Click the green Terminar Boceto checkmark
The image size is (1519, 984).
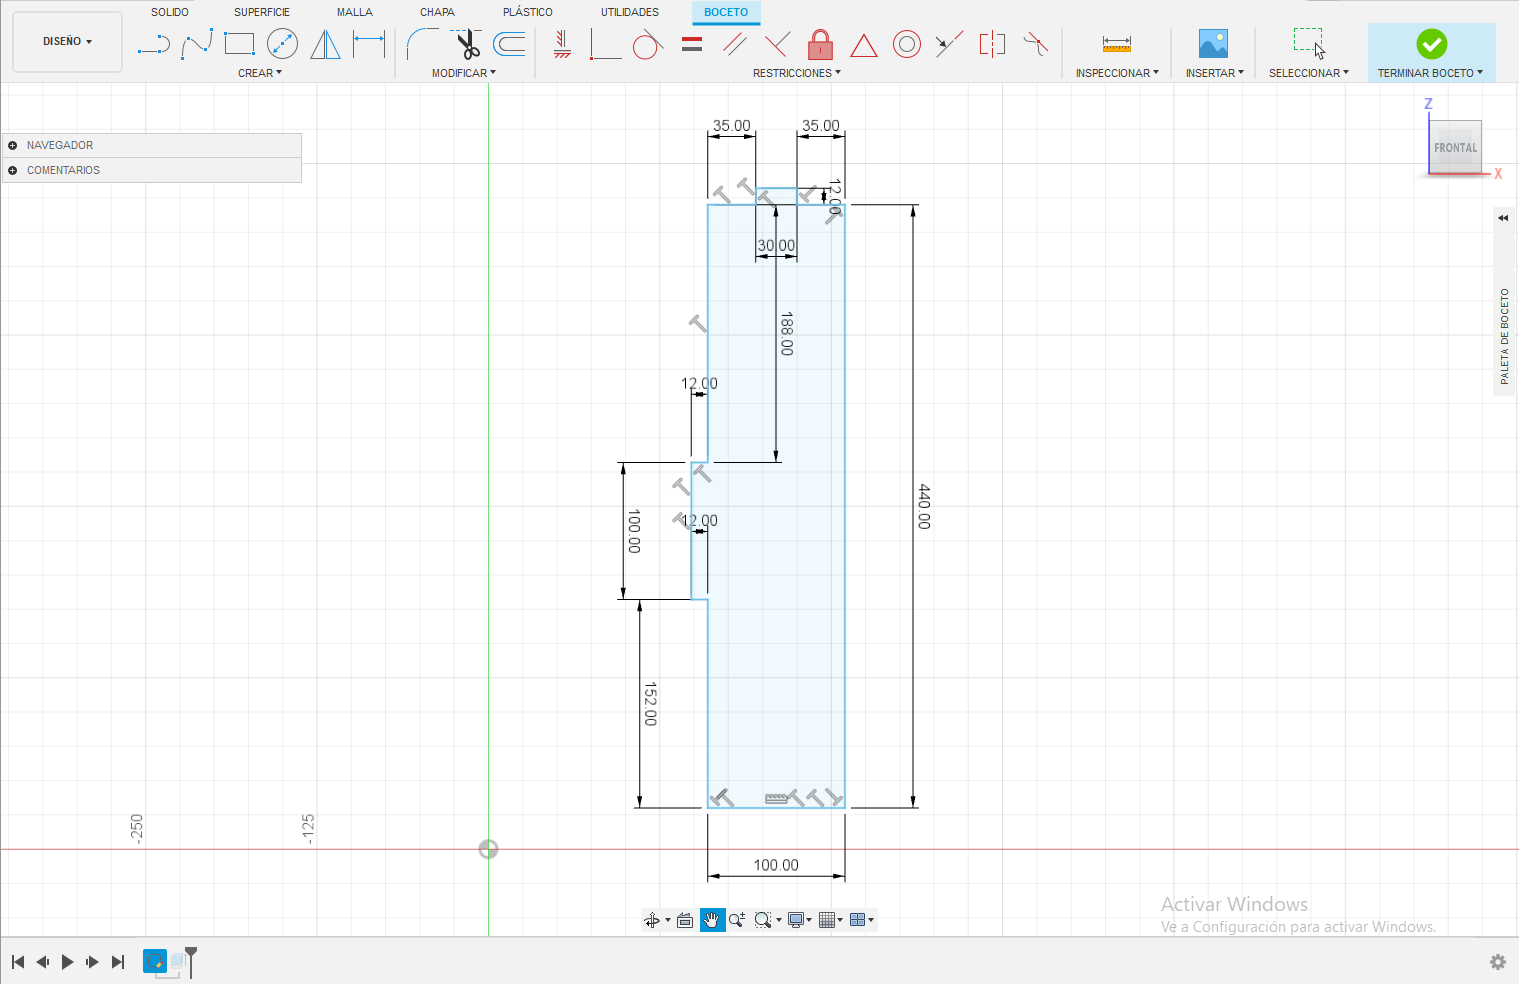coord(1431,44)
